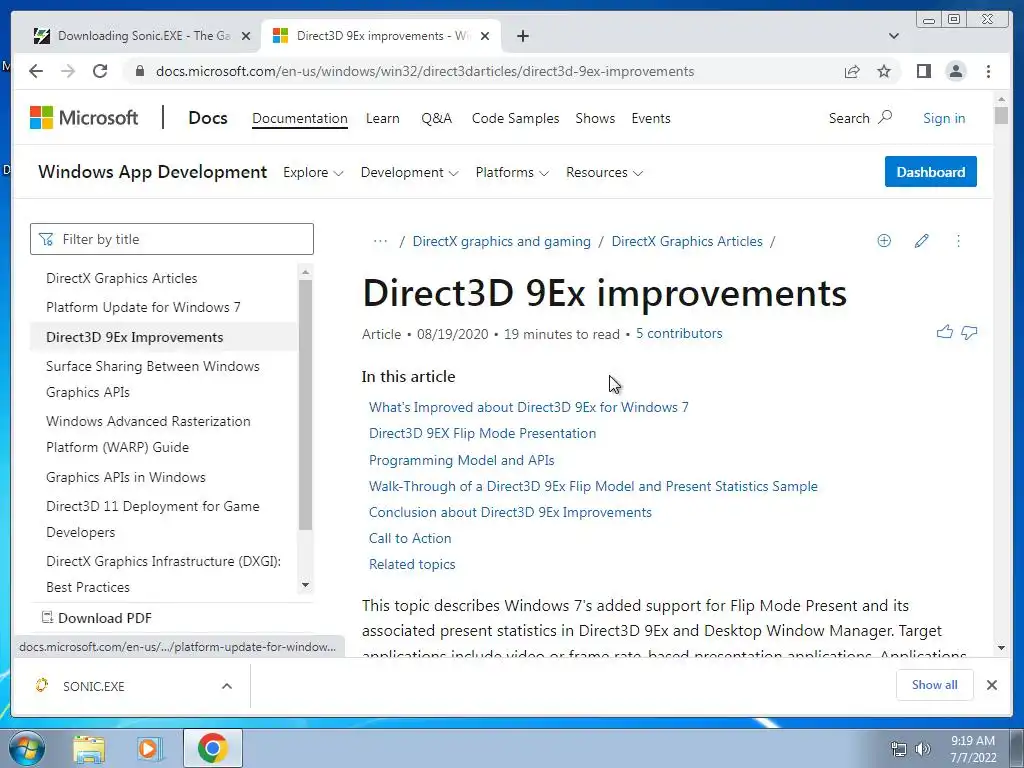The width and height of the screenshot is (1024, 768).
Task: Open Surface Sharing Between Windows Graphics APIs
Action: [152, 379]
